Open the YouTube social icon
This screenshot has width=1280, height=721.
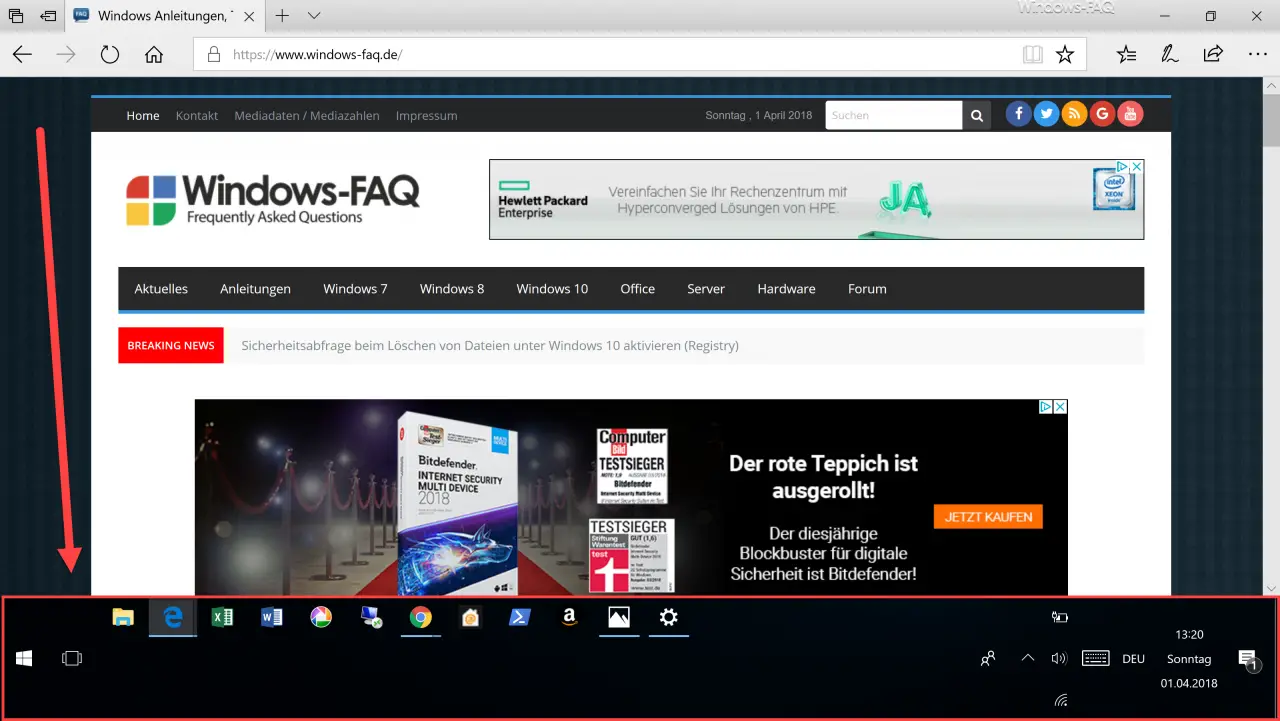point(1130,114)
